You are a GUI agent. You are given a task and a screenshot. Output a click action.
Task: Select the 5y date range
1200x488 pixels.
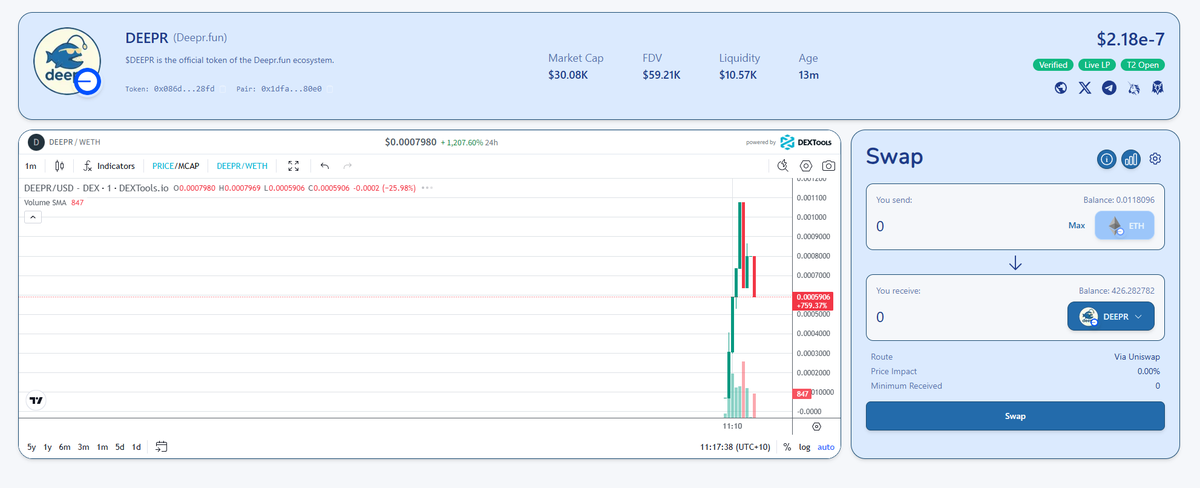[x=31, y=447]
